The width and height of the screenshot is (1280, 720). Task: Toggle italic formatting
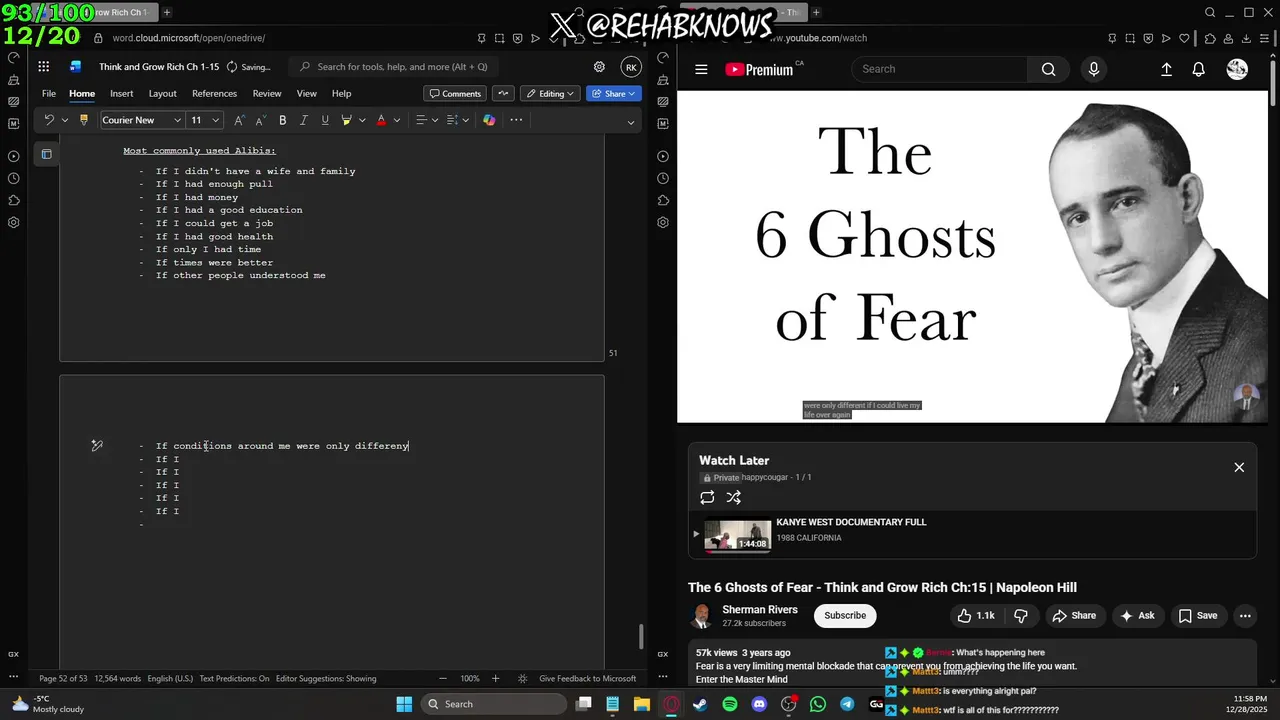tap(304, 120)
